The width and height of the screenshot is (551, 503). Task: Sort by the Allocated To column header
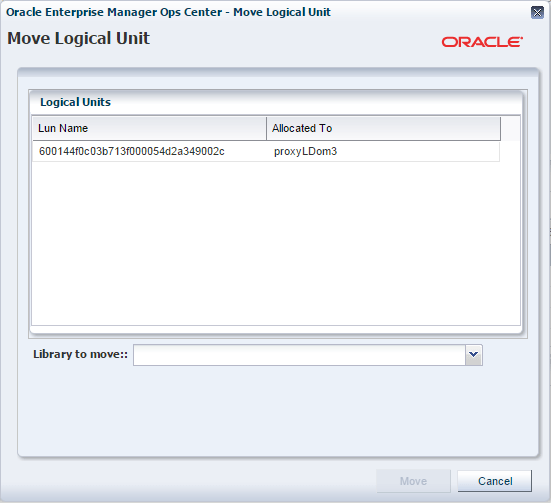383,128
